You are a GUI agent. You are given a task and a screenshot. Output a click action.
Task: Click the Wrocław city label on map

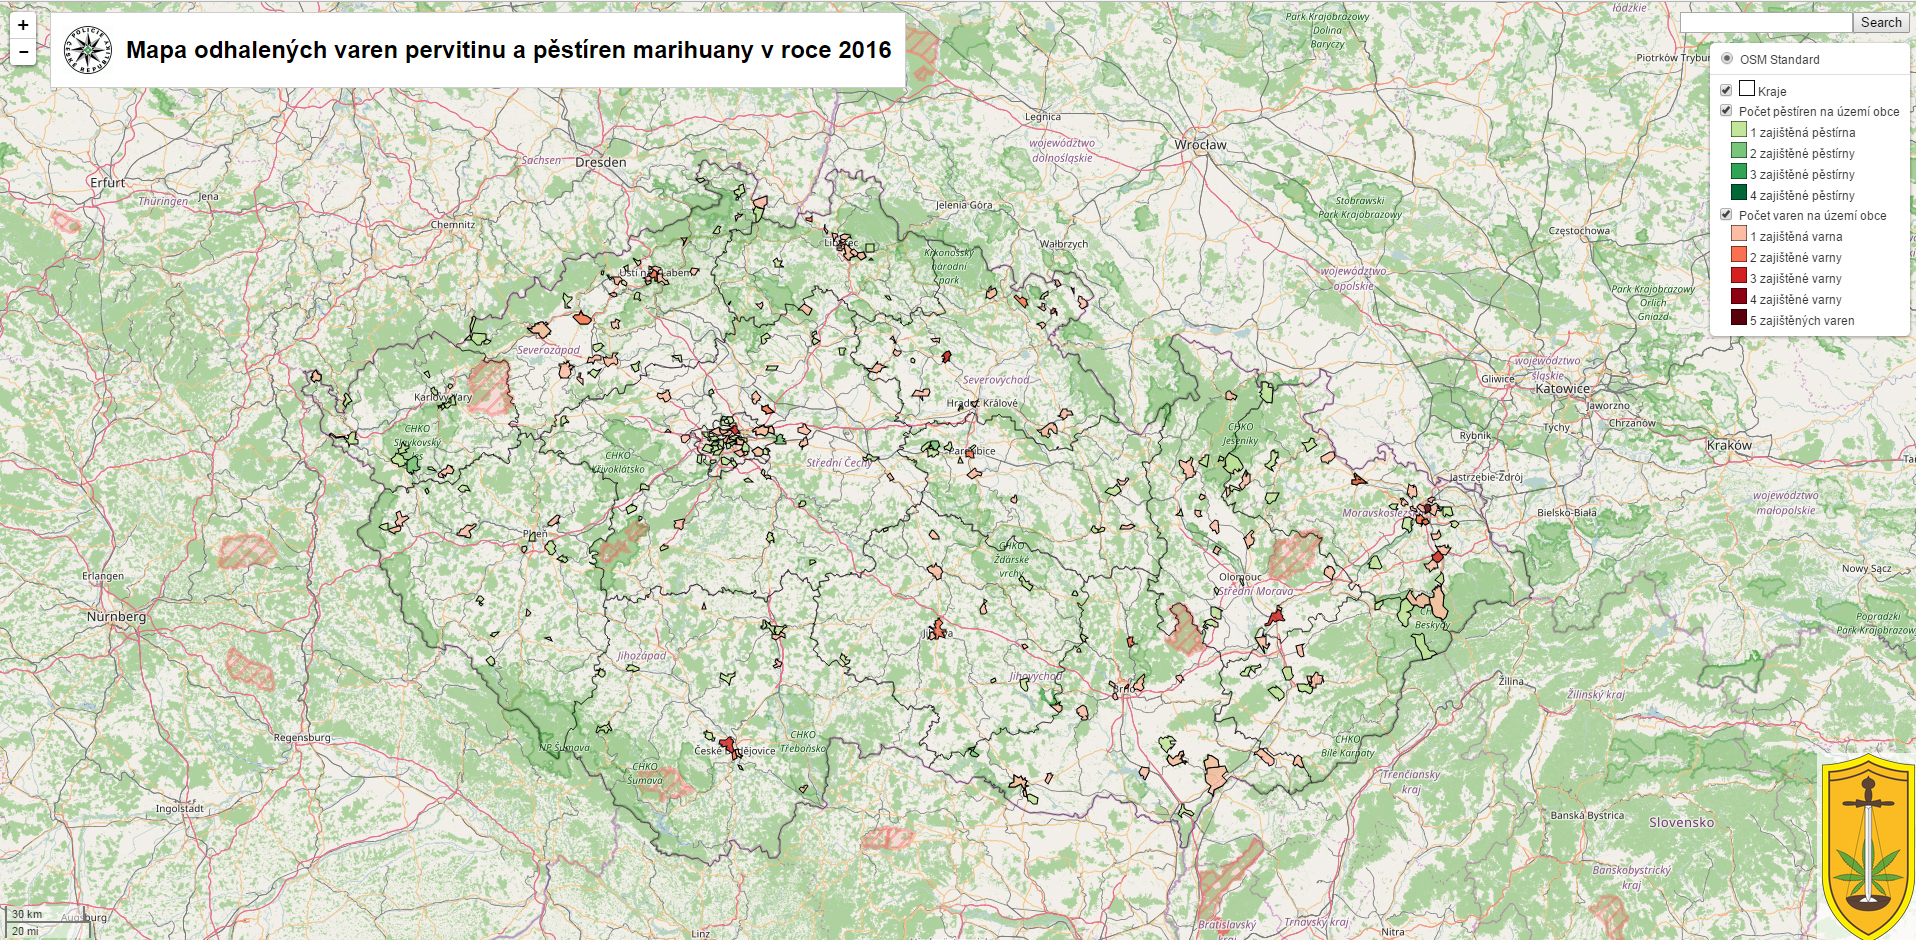coord(1200,145)
